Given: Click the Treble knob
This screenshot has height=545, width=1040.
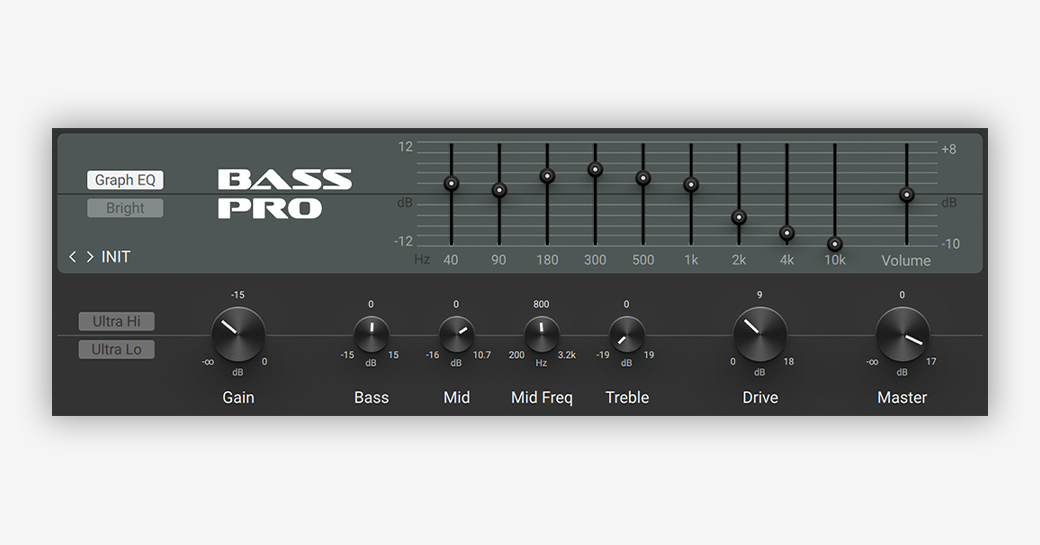Looking at the screenshot, I should tap(627, 334).
